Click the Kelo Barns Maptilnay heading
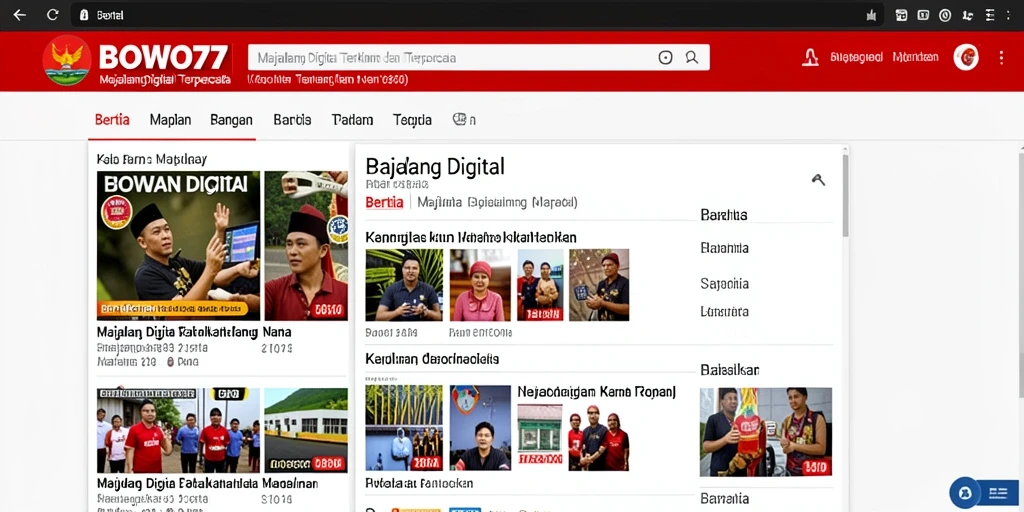The image size is (1024, 512). [152, 159]
